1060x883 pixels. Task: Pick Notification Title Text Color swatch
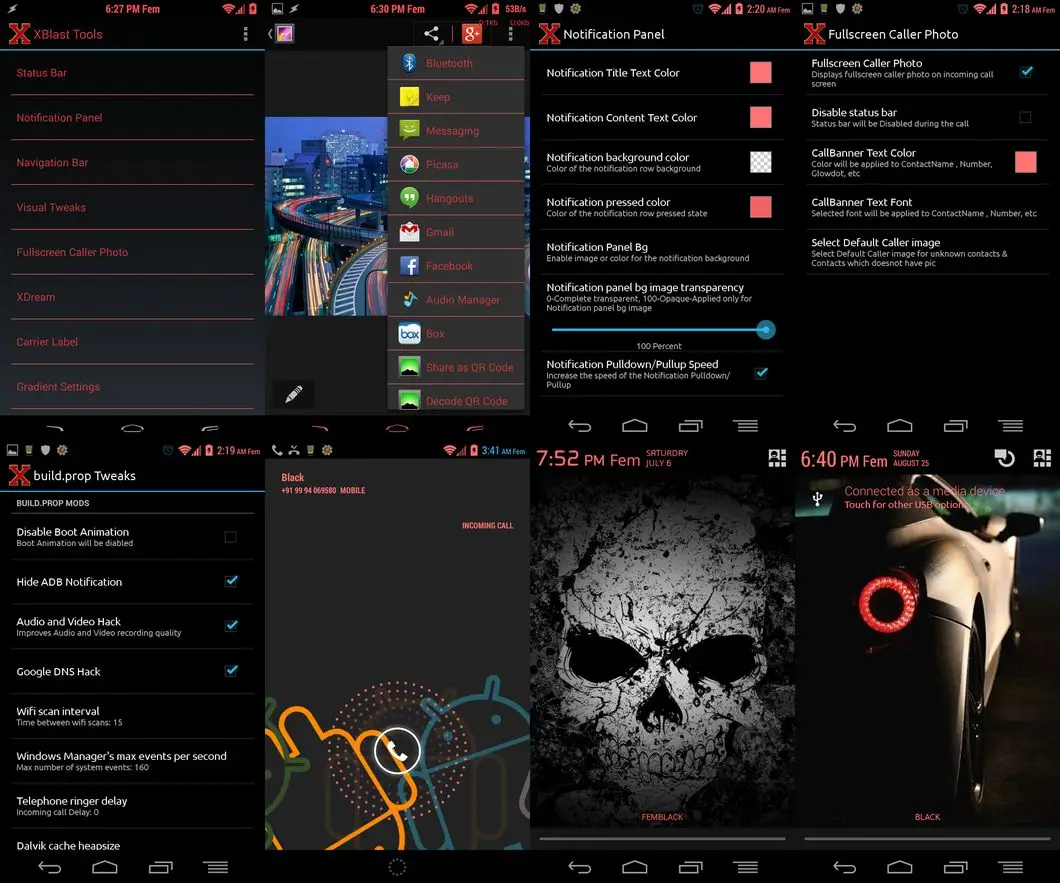coord(761,72)
